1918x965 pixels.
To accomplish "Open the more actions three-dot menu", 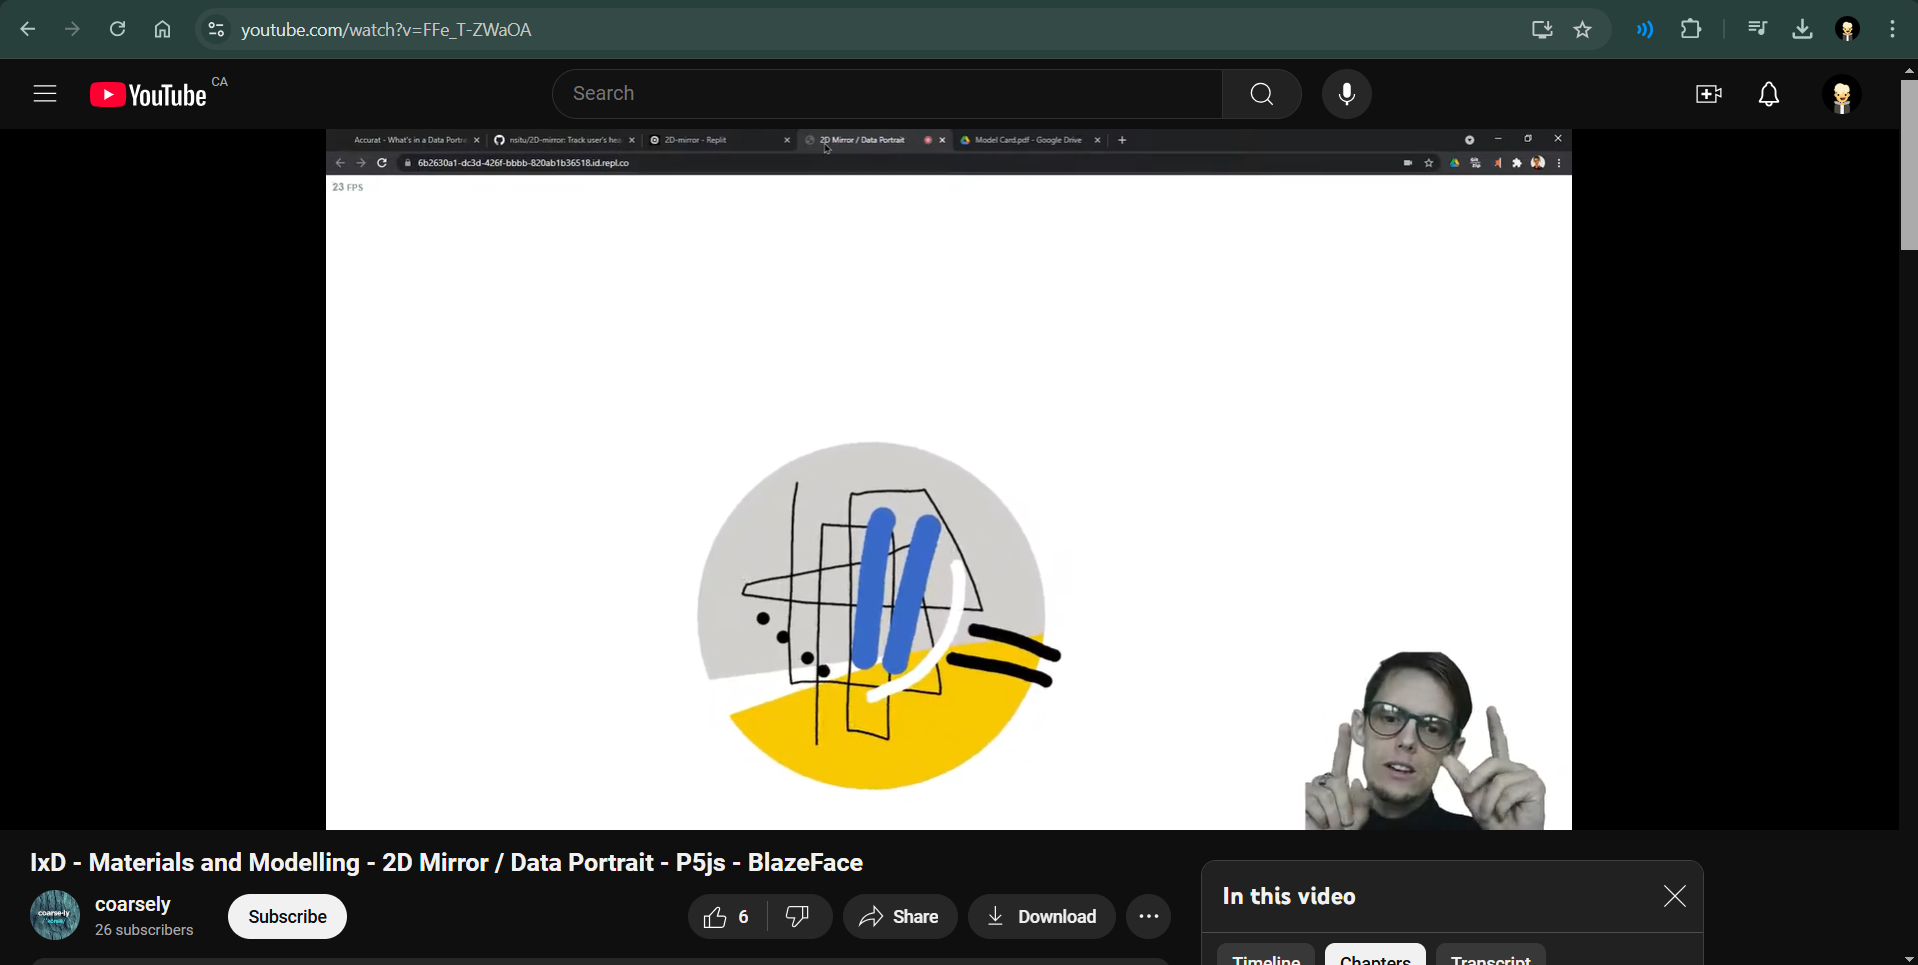I will (x=1148, y=917).
